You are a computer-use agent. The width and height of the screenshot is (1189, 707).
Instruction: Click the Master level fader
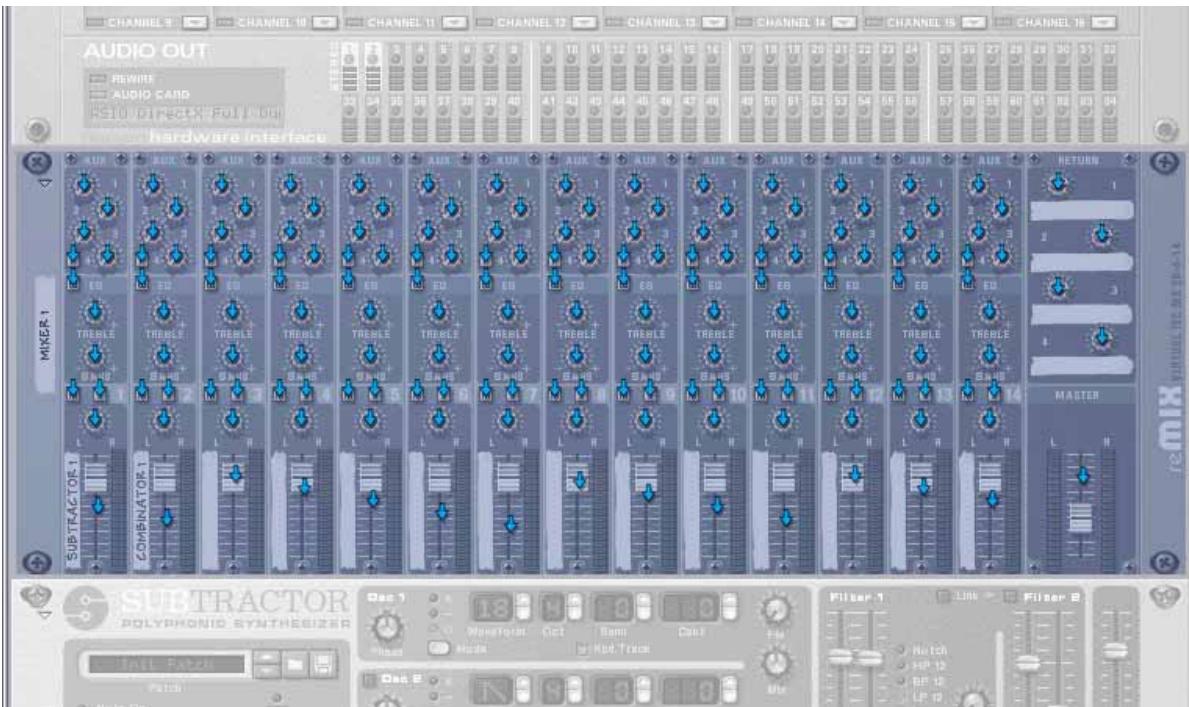pos(1081,517)
